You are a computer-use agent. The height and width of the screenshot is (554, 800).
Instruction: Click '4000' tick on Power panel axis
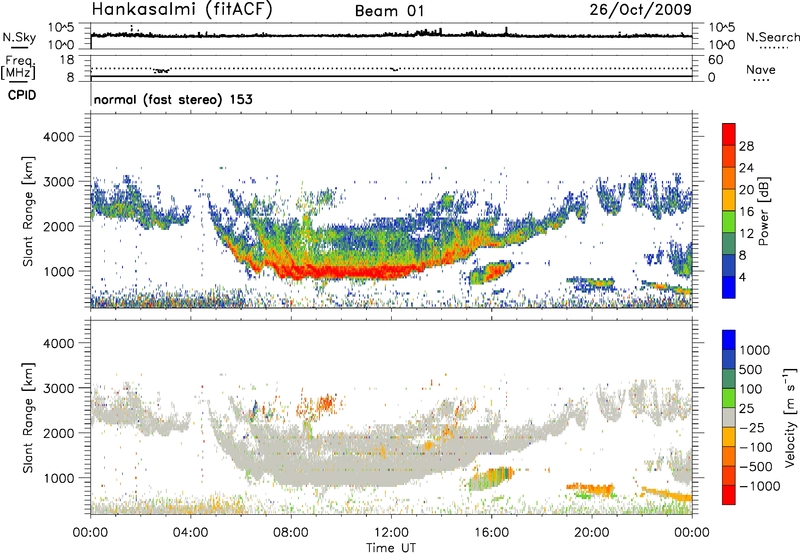coord(58,137)
